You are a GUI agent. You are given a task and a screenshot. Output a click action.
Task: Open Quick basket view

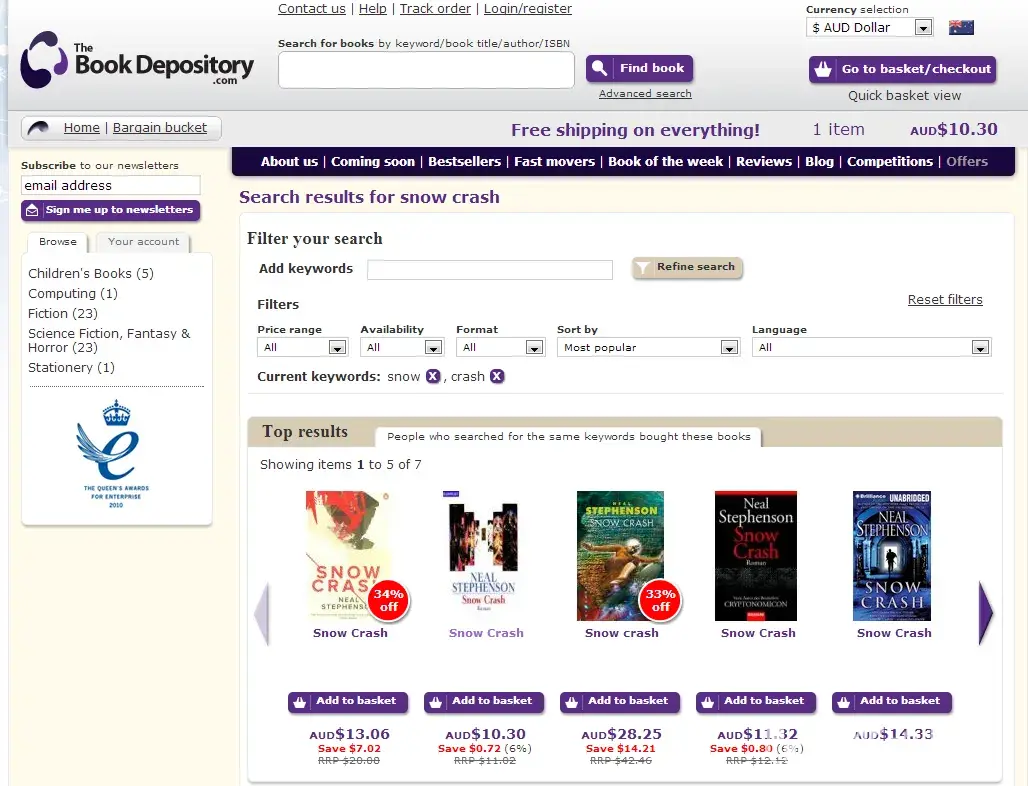point(904,96)
